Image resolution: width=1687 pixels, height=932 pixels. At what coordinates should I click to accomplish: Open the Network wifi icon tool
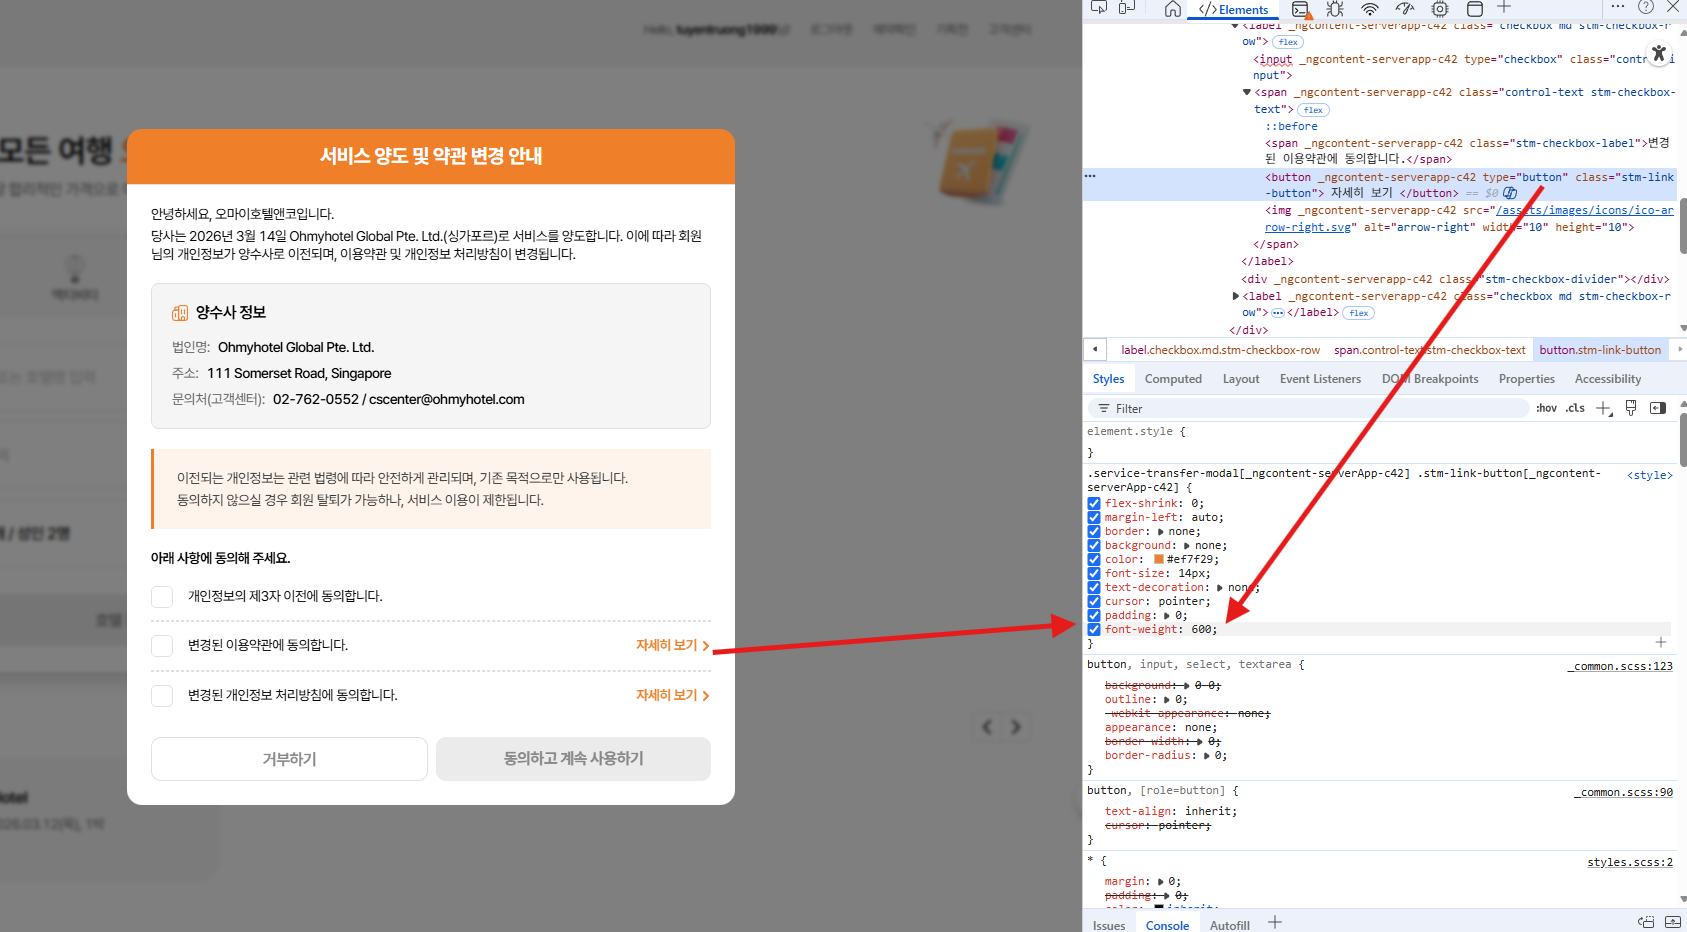1370,9
